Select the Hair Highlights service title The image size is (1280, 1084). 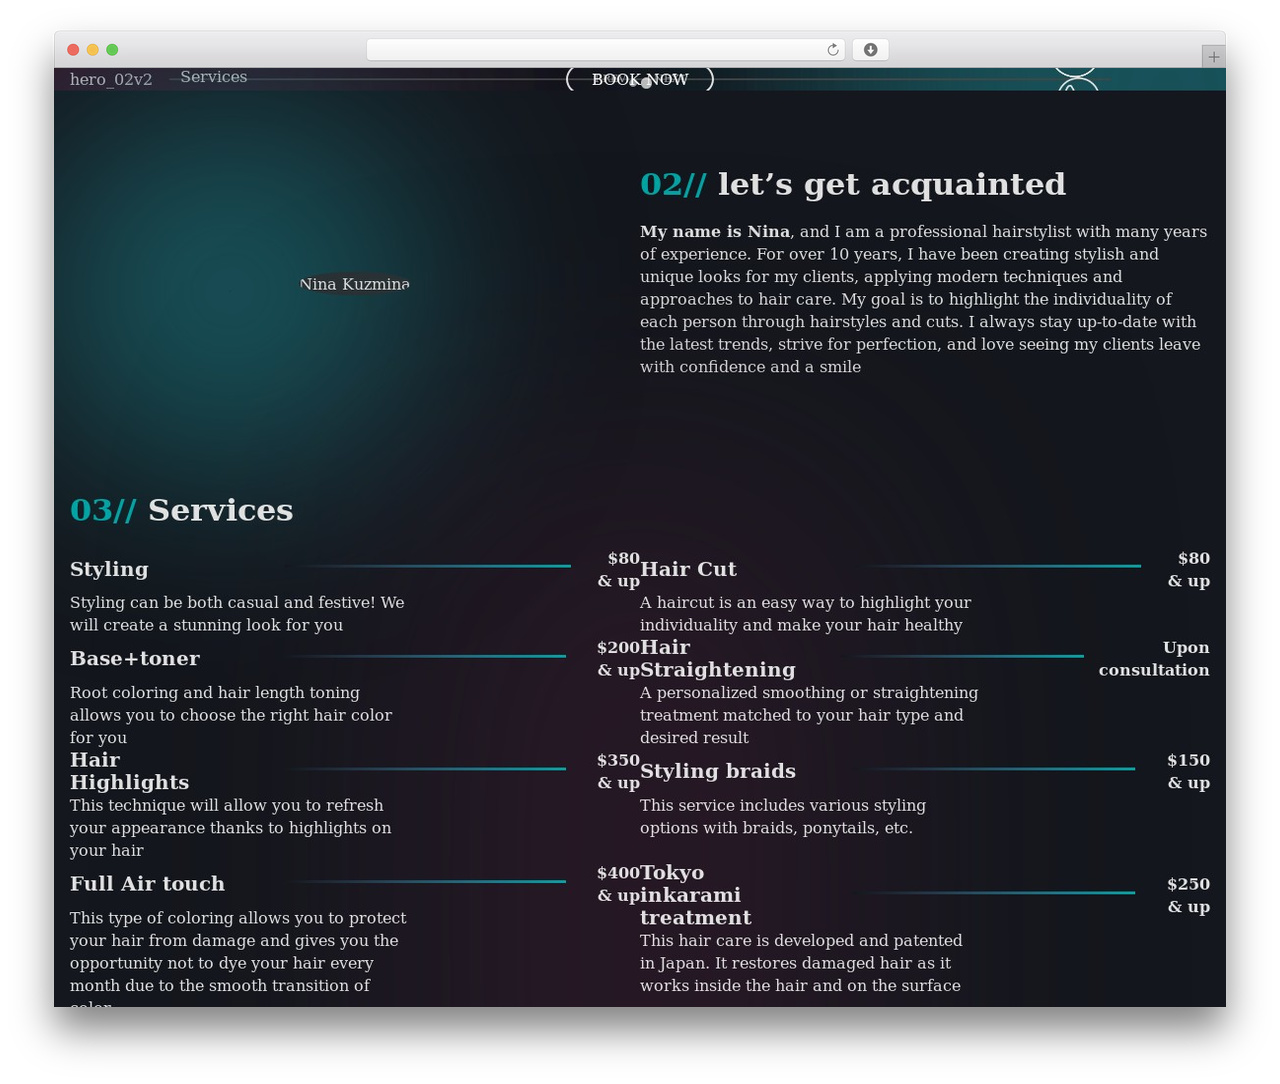tap(130, 771)
